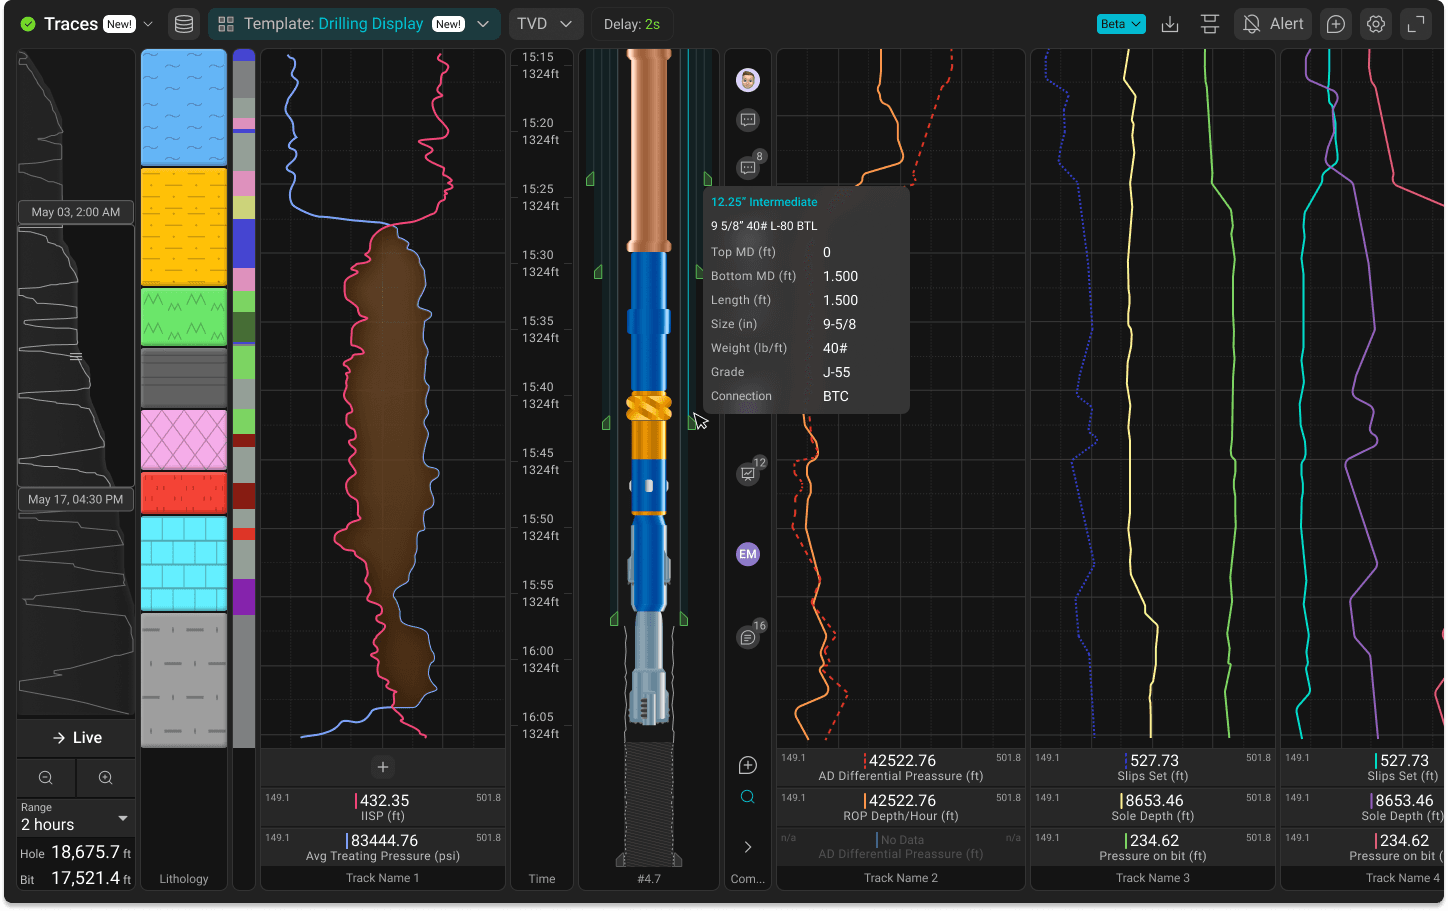Viewport: 1448px width, 911px height.
Task: Open settings gear icon
Action: [x=1376, y=24]
